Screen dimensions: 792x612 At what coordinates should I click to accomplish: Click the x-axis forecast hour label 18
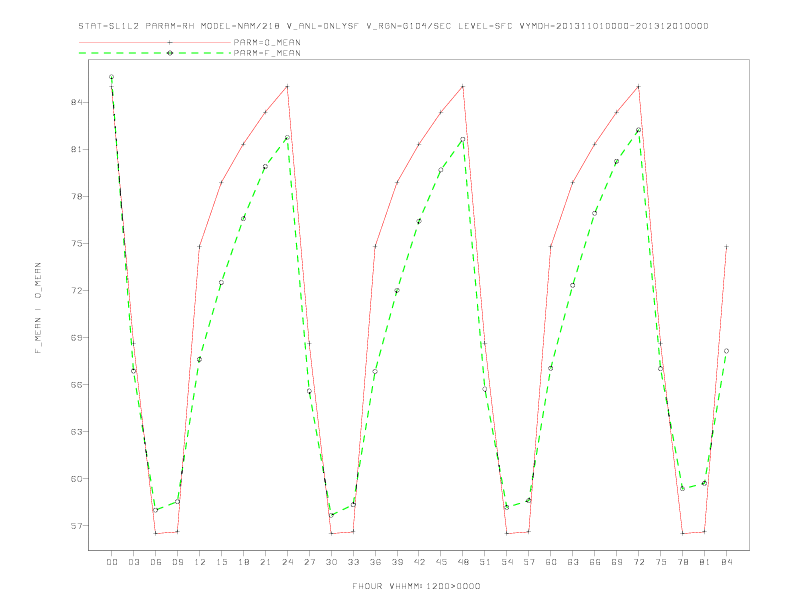[x=243, y=562]
